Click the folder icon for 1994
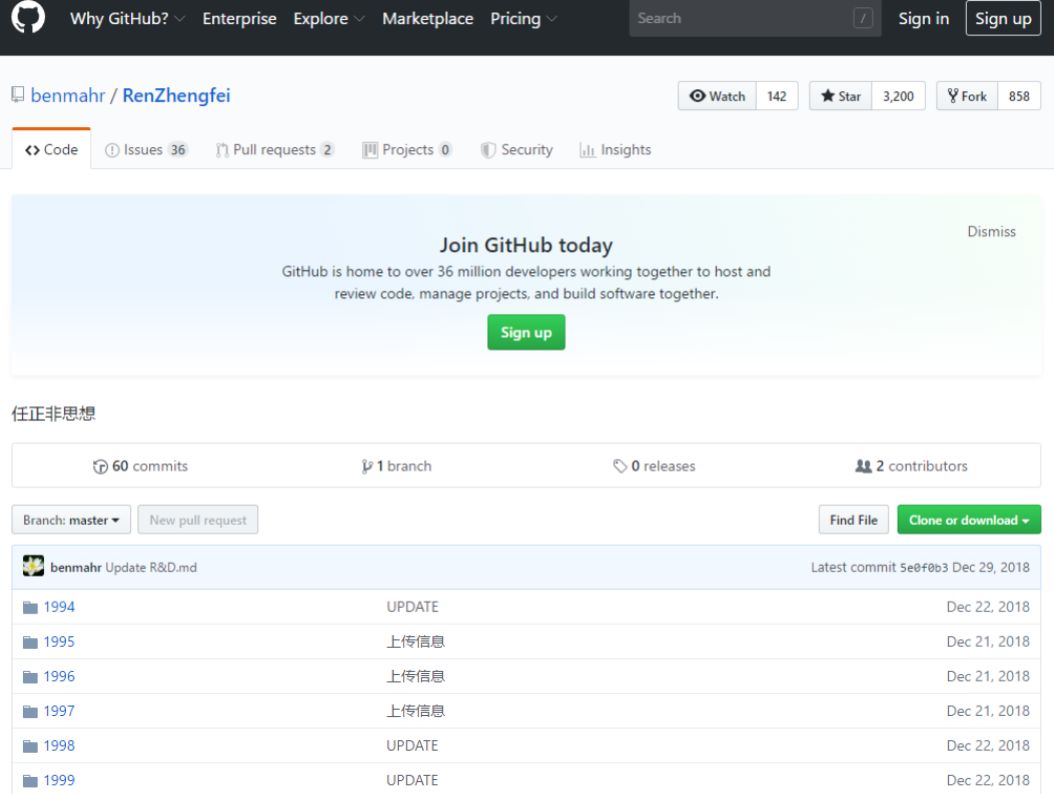Image resolution: width=1054 pixels, height=794 pixels. tap(30, 607)
